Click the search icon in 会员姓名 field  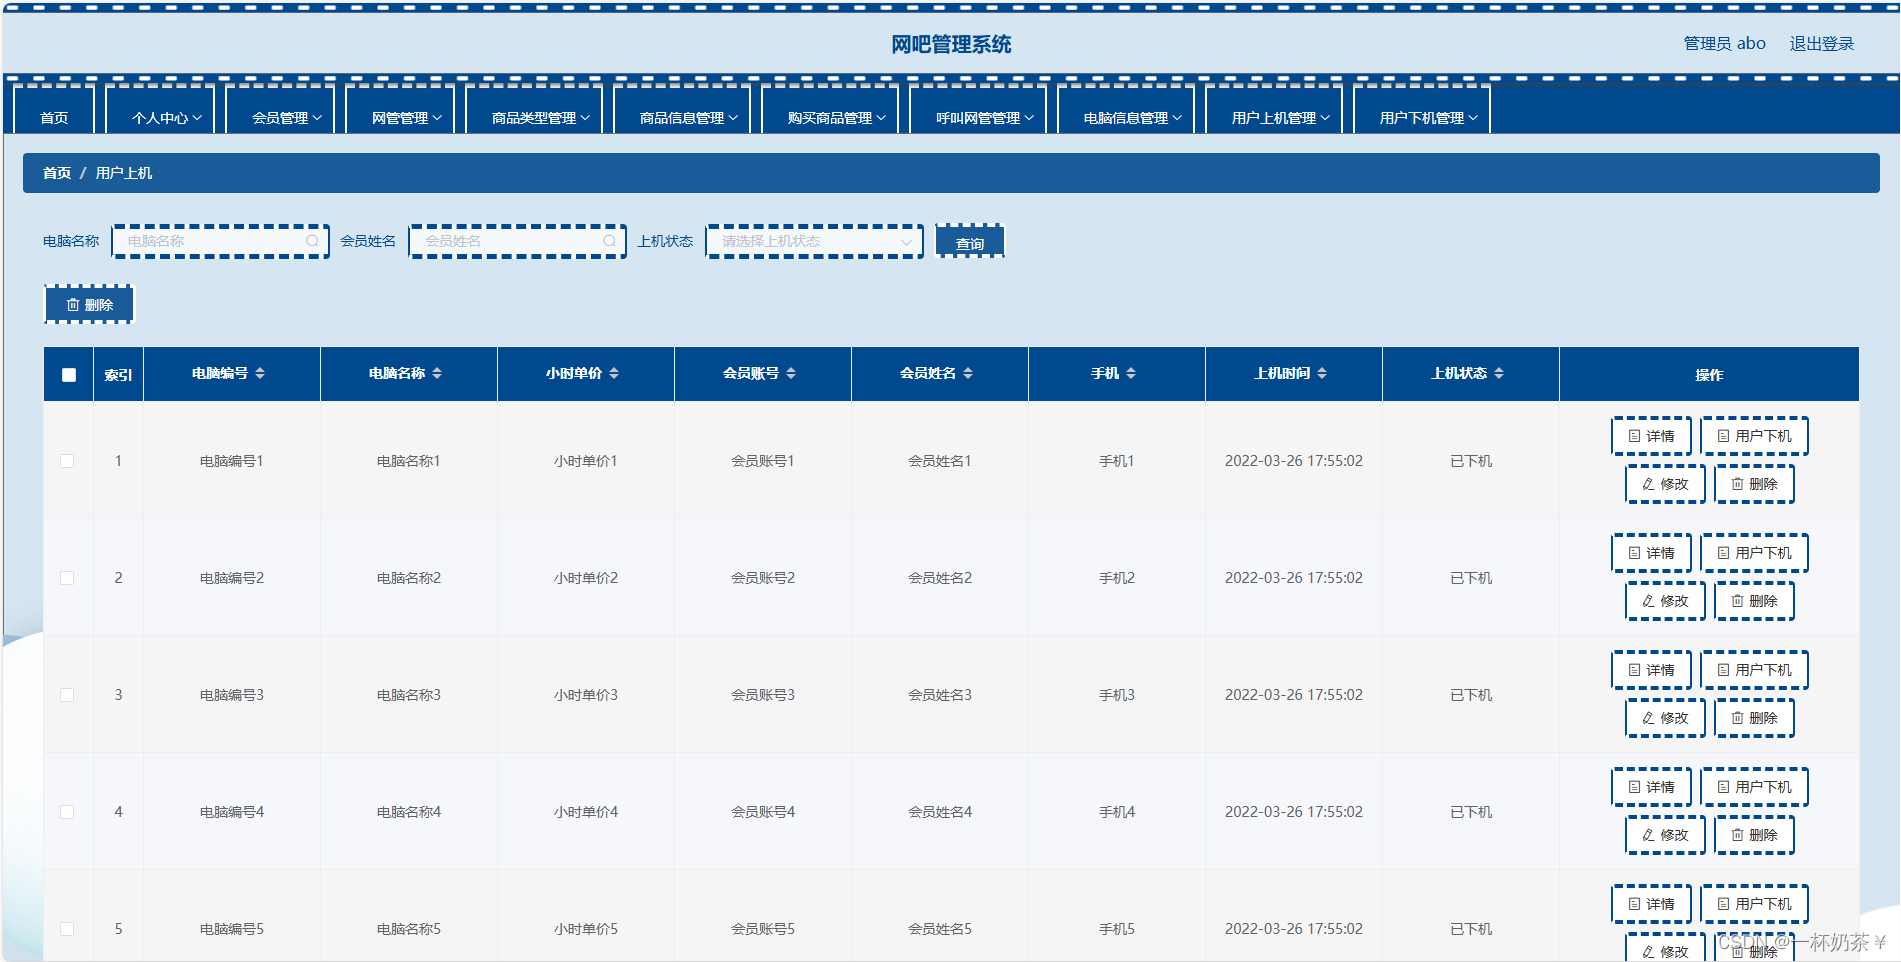[609, 241]
